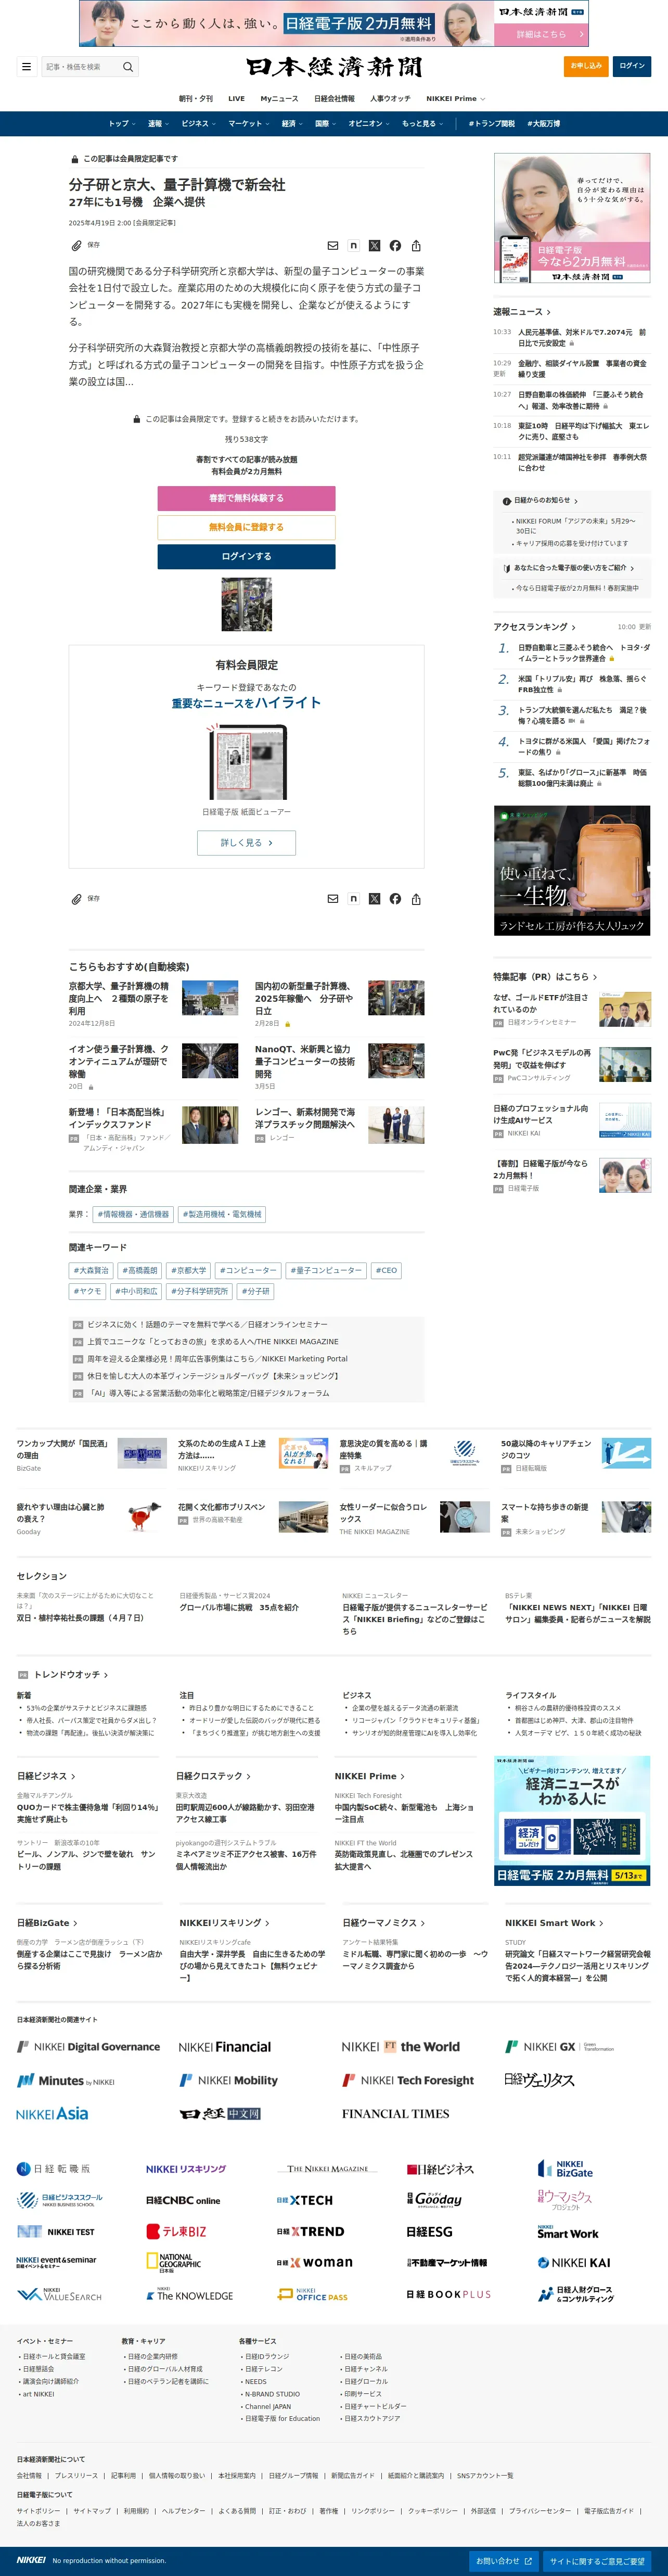Expand the ビジネス navigation dropdown
Viewport: 668px width, 2576px height.
pos(198,124)
